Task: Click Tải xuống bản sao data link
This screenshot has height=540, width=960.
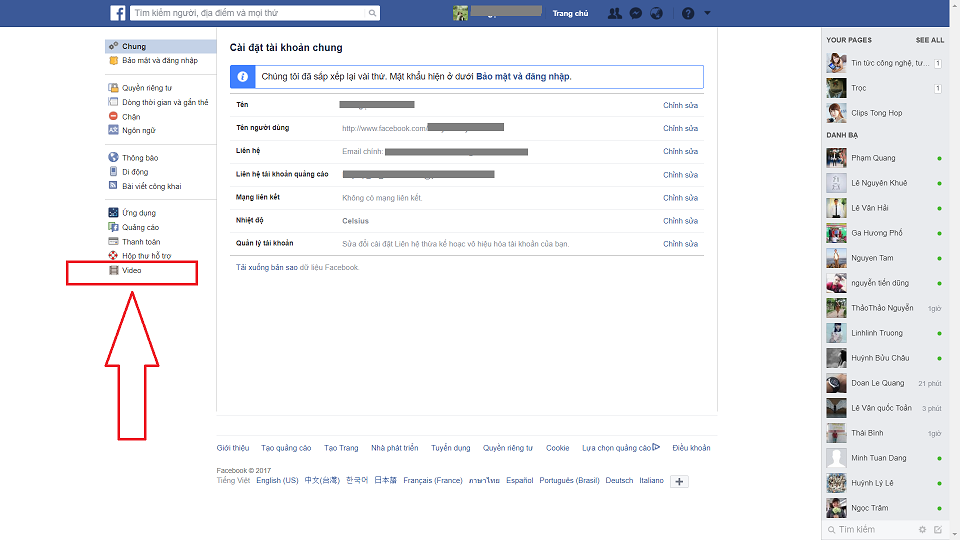Action: (267, 268)
